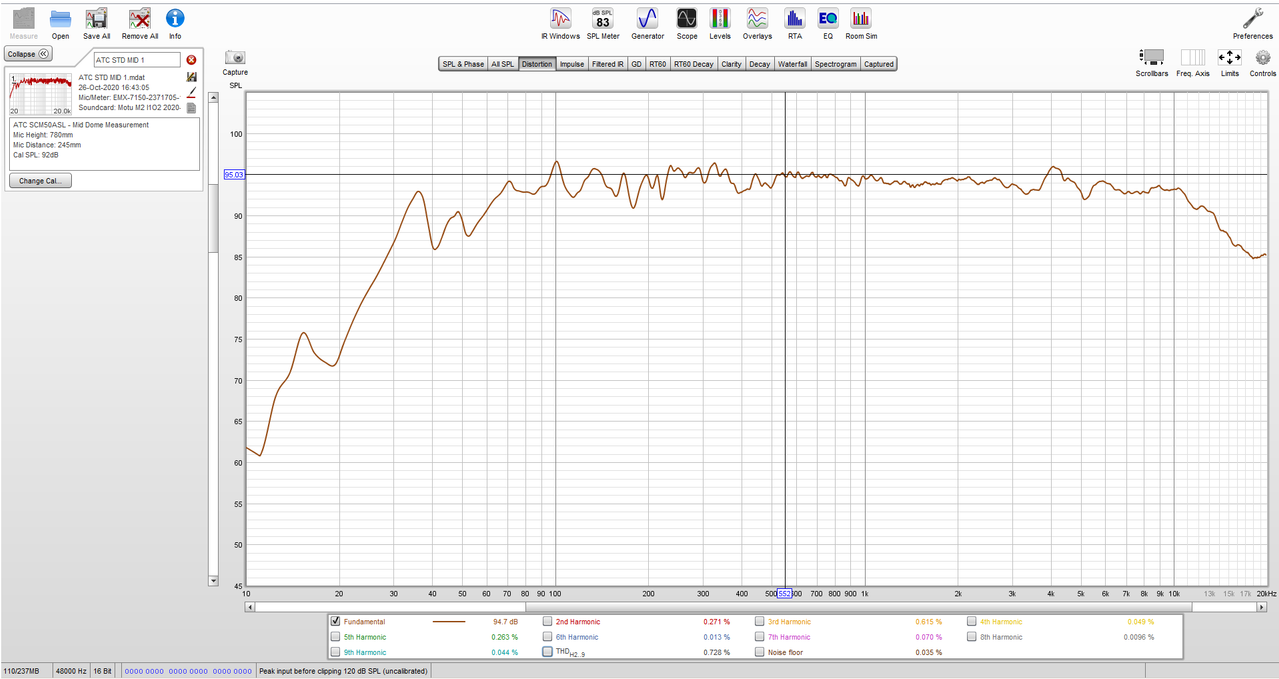The height and width of the screenshot is (679, 1279).
Task: Open the SPL Meter
Action: (x=603, y=18)
